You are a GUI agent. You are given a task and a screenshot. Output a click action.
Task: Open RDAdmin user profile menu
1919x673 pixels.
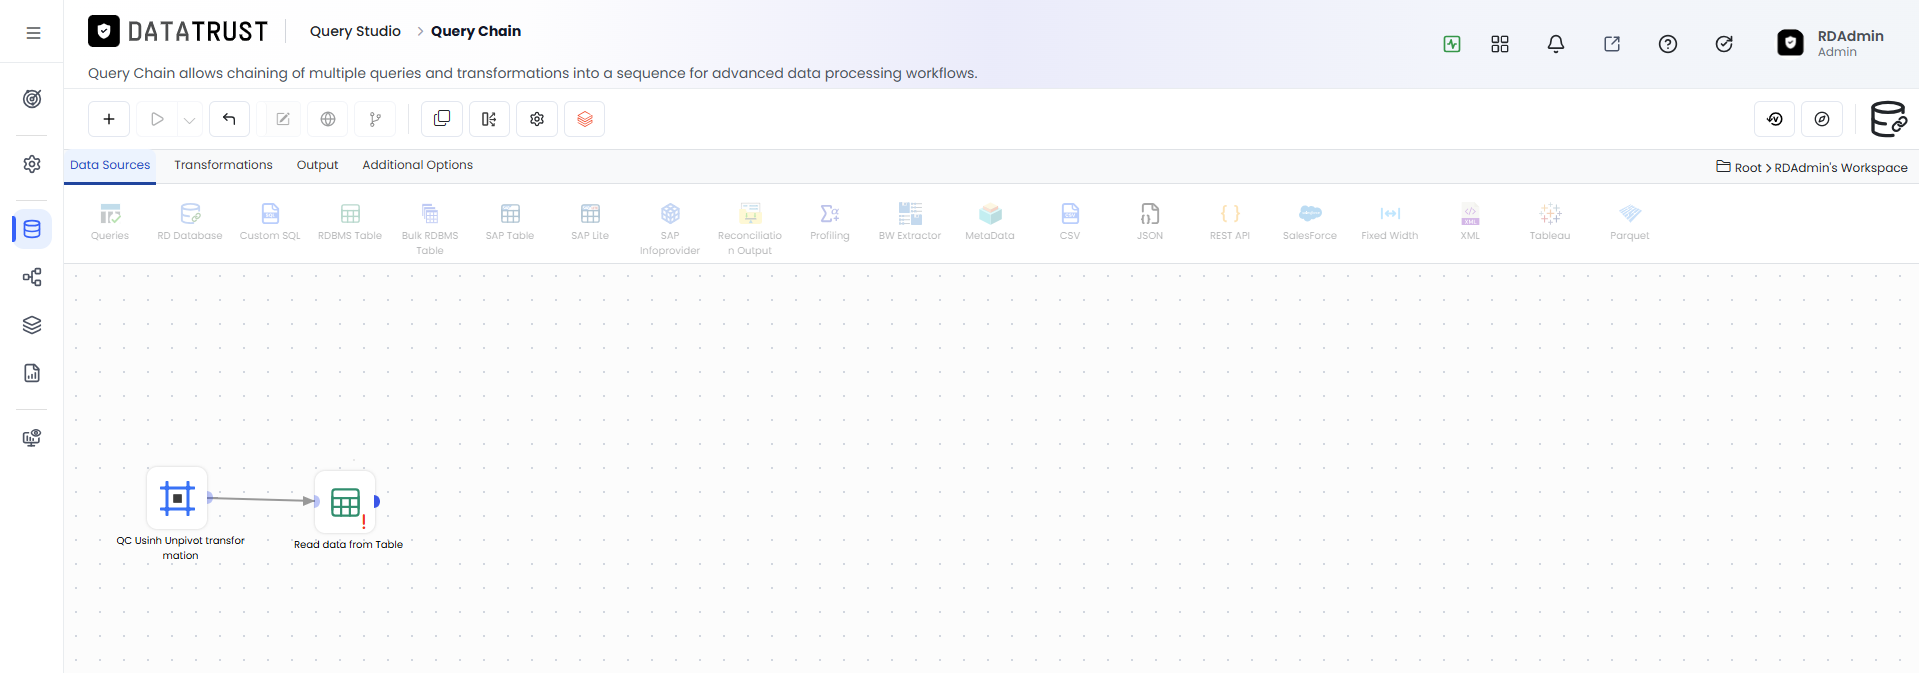(x=1831, y=43)
